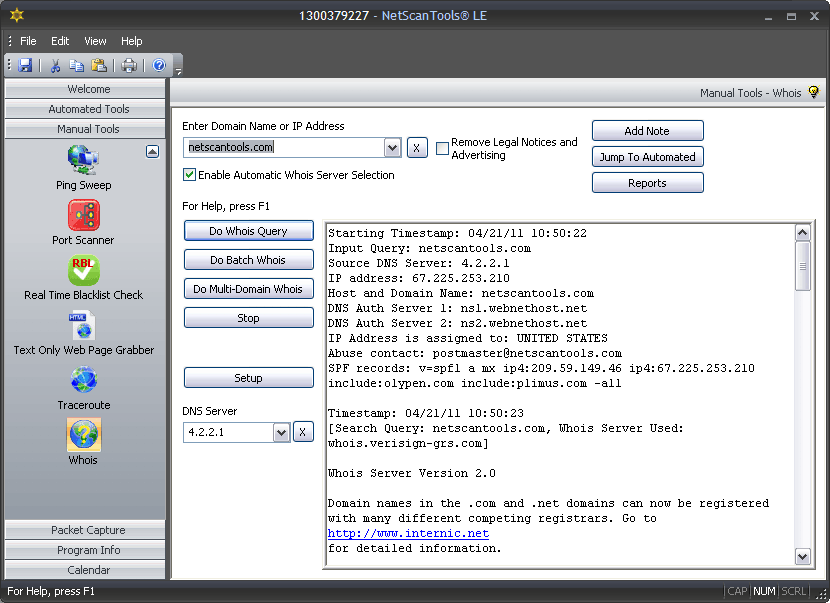This screenshot has width=830, height=603.
Task: Open the Program Info panel
Action: point(85,550)
